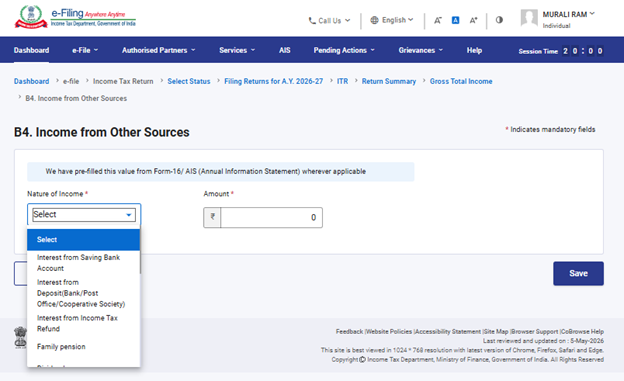
Task: Open the e-File menu
Action: [85, 50]
